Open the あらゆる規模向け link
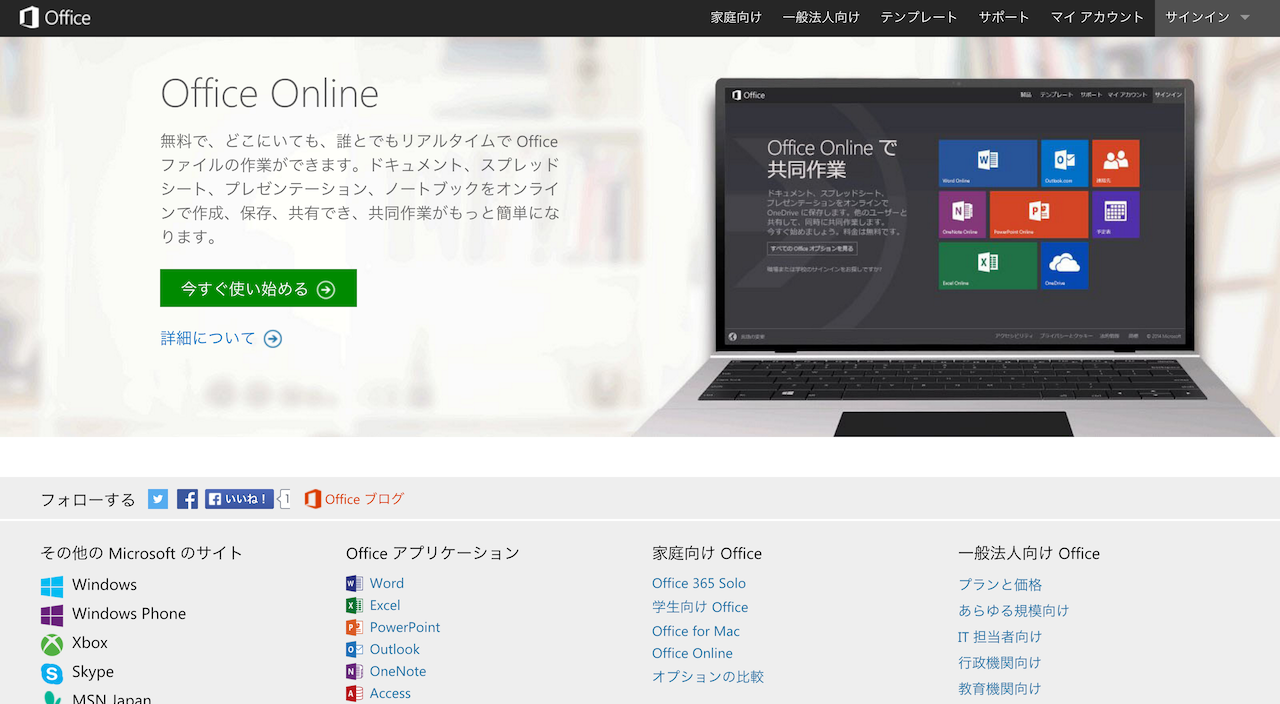 pyautogui.click(x=1014, y=610)
